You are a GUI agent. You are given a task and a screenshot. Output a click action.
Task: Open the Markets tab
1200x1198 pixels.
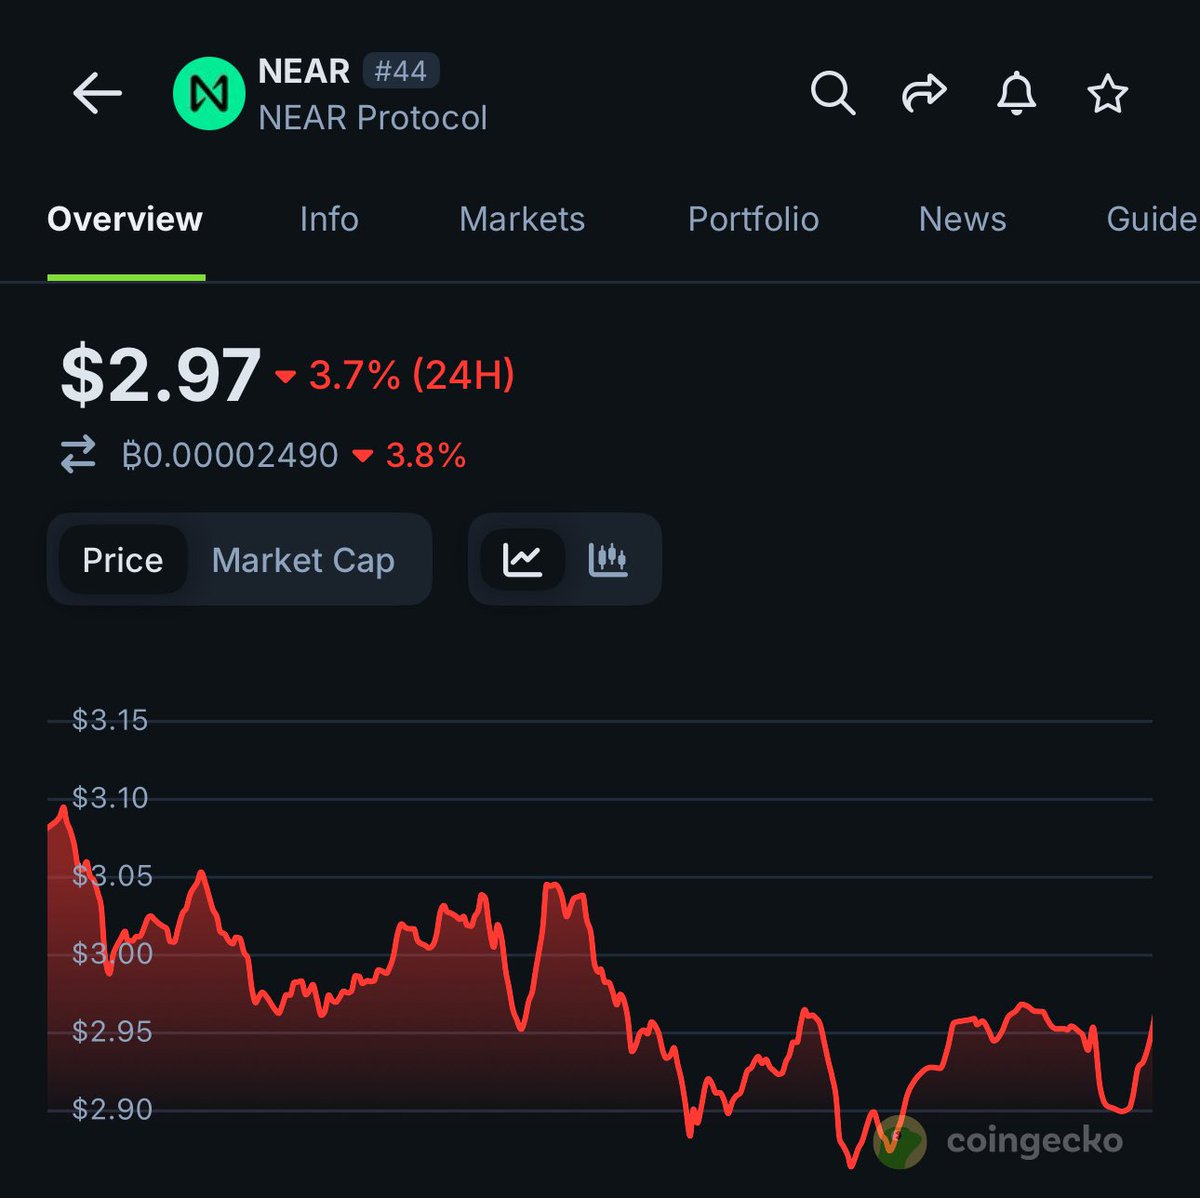[522, 219]
